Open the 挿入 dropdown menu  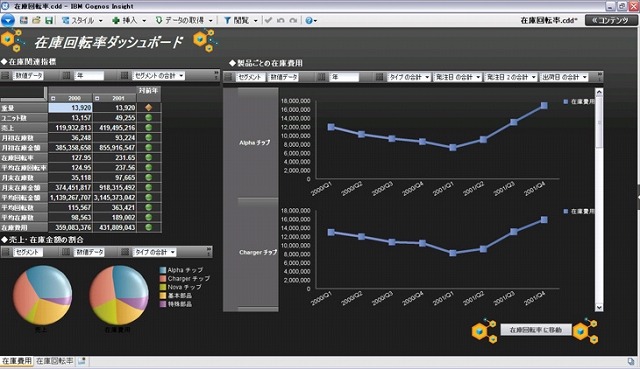129,20
